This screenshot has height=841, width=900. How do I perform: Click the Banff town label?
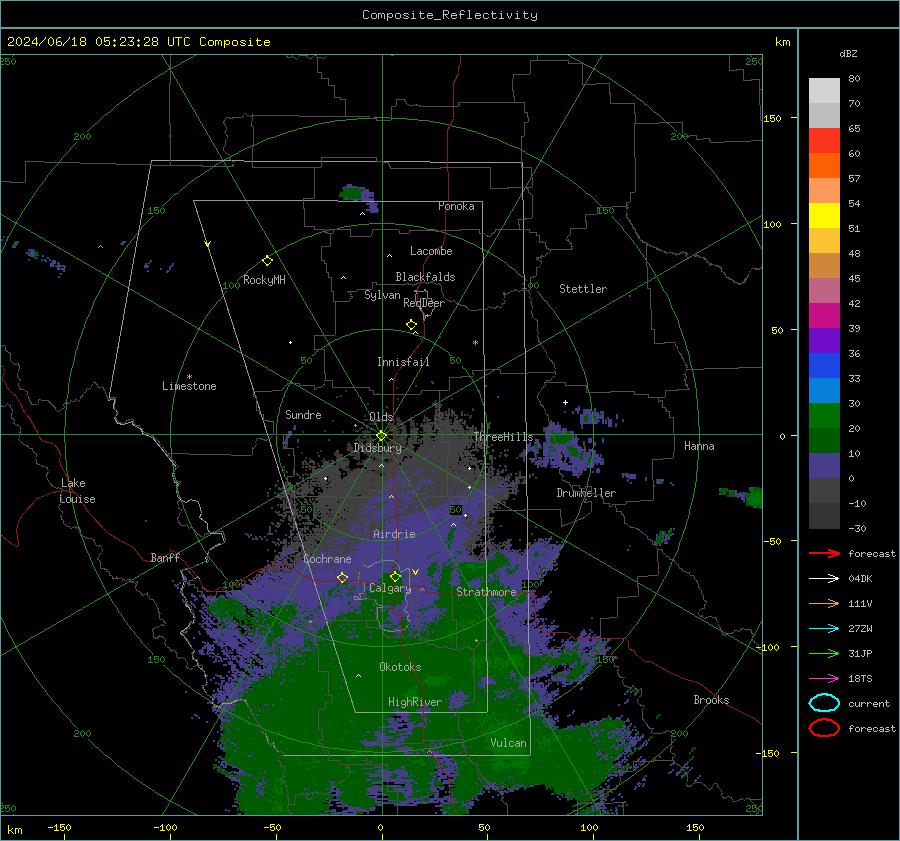tap(165, 558)
